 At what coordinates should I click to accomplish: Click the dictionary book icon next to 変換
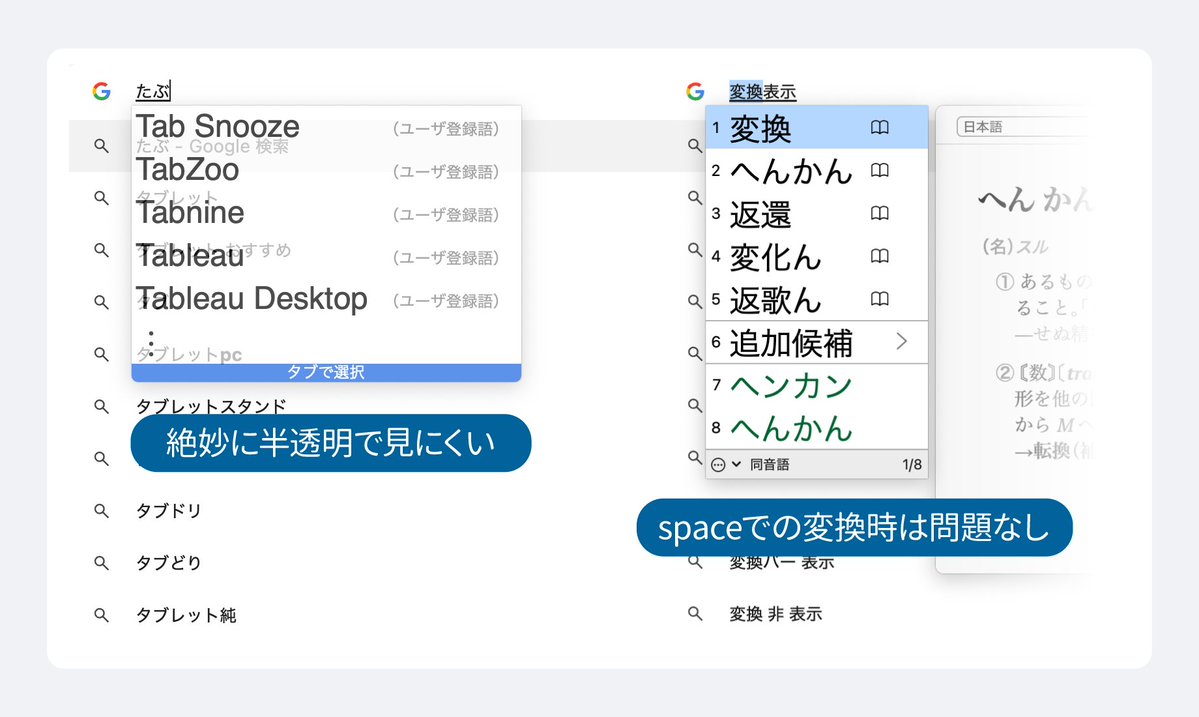pos(879,127)
